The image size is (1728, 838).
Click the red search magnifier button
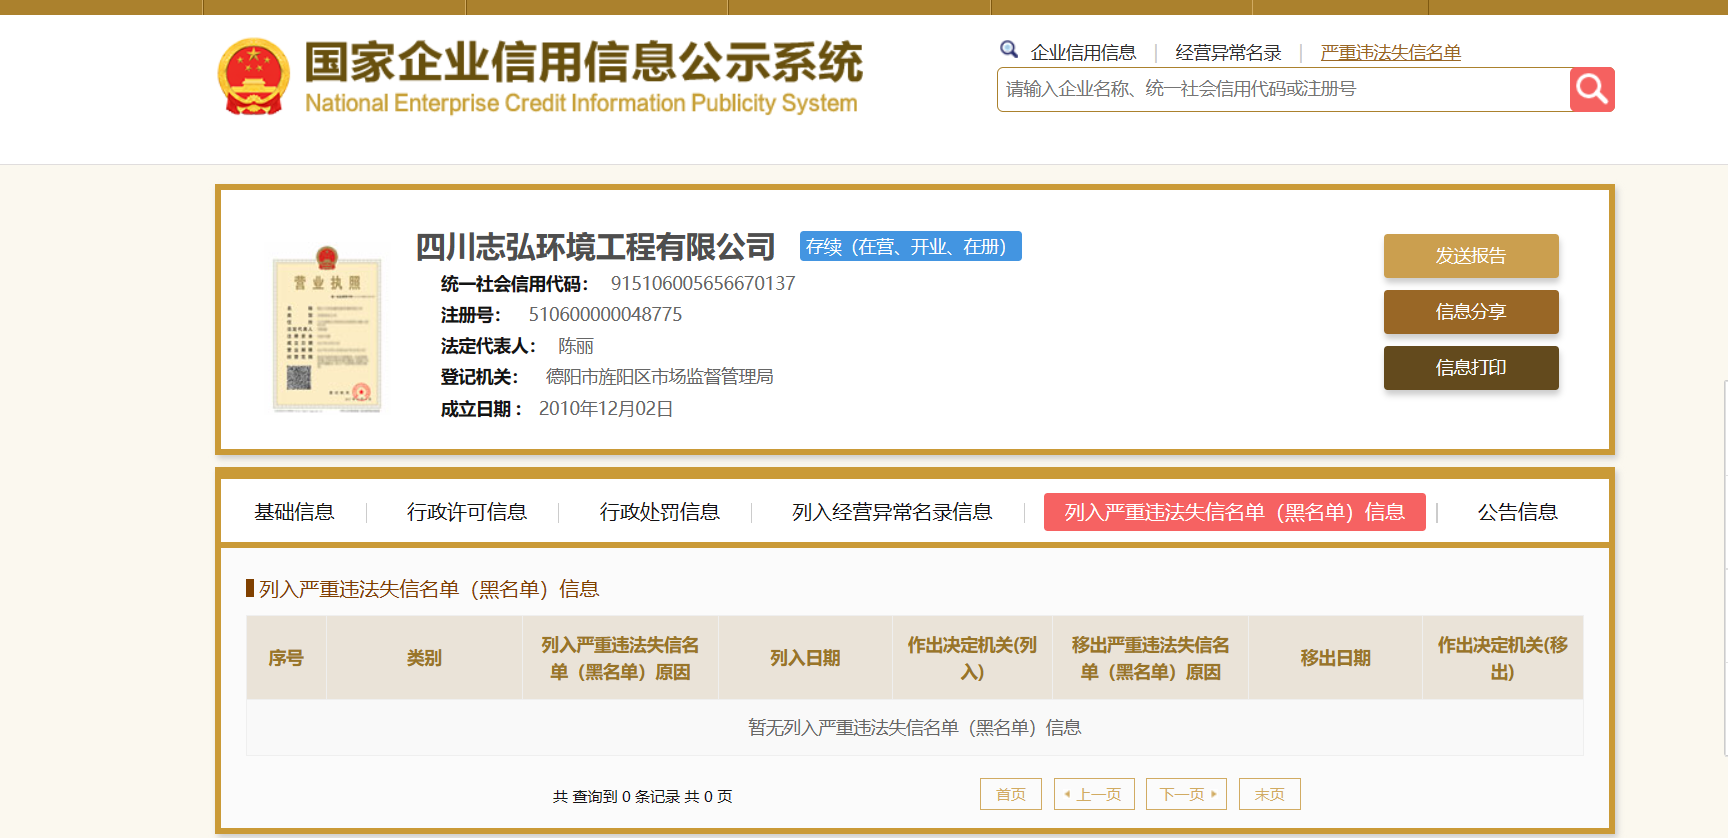pos(1592,90)
